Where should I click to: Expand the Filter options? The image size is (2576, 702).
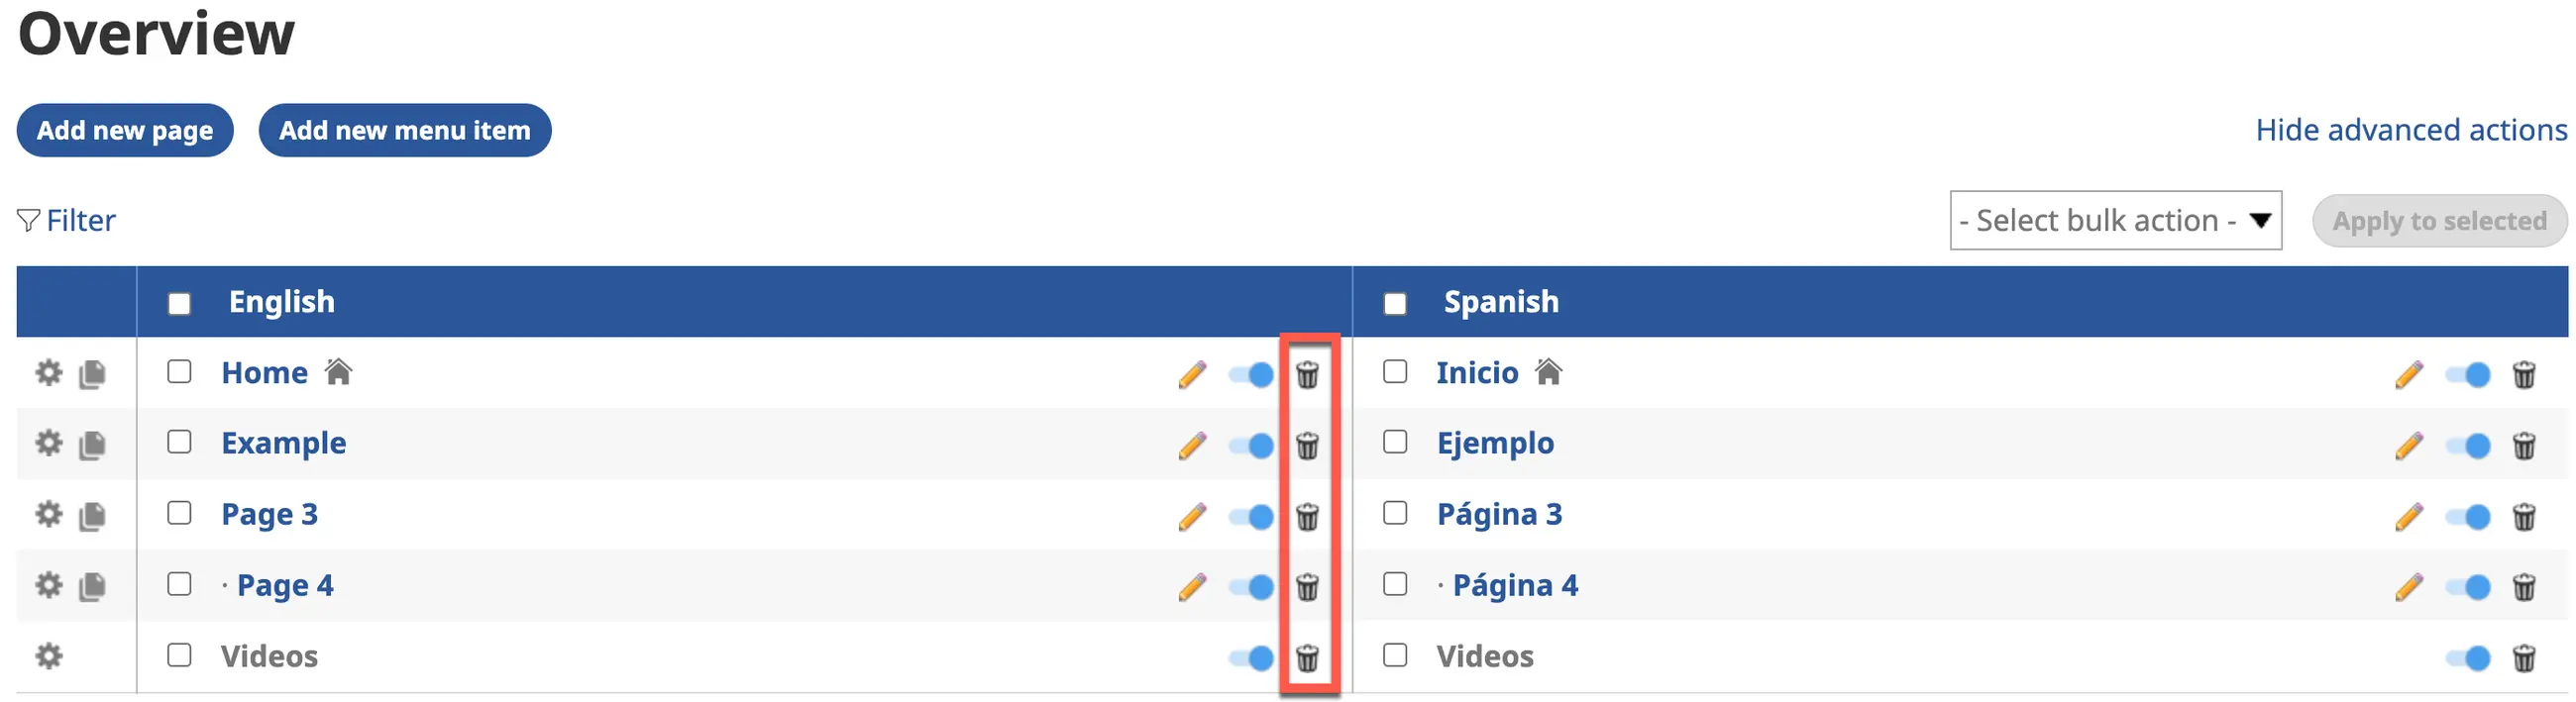(67, 220)
